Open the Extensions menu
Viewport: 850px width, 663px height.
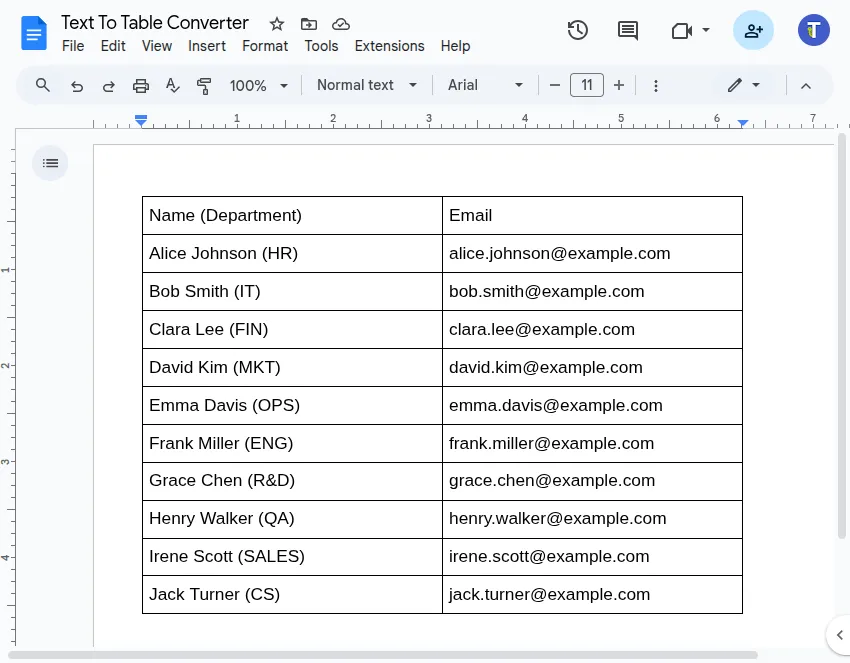point(389,46)
